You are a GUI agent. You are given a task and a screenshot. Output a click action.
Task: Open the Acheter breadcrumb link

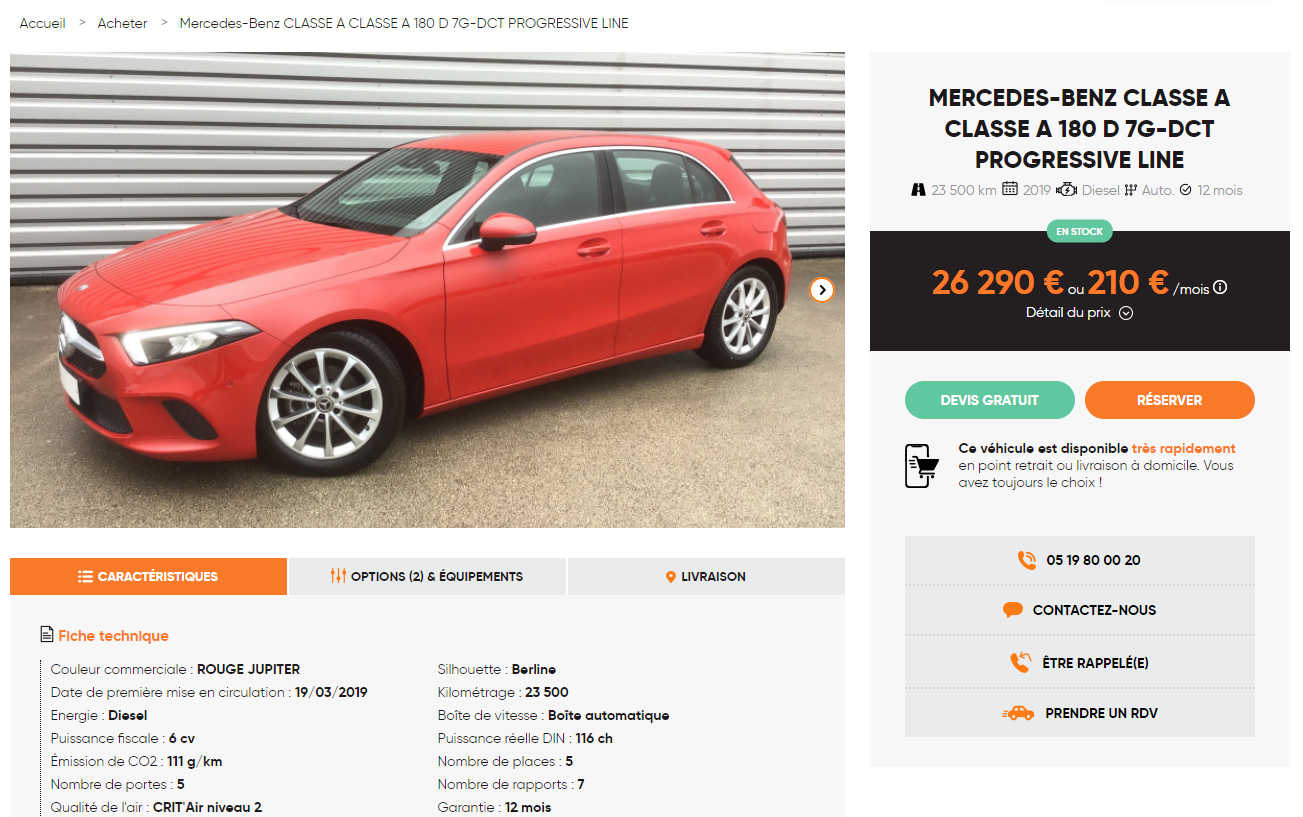click(x=122, y=23)
